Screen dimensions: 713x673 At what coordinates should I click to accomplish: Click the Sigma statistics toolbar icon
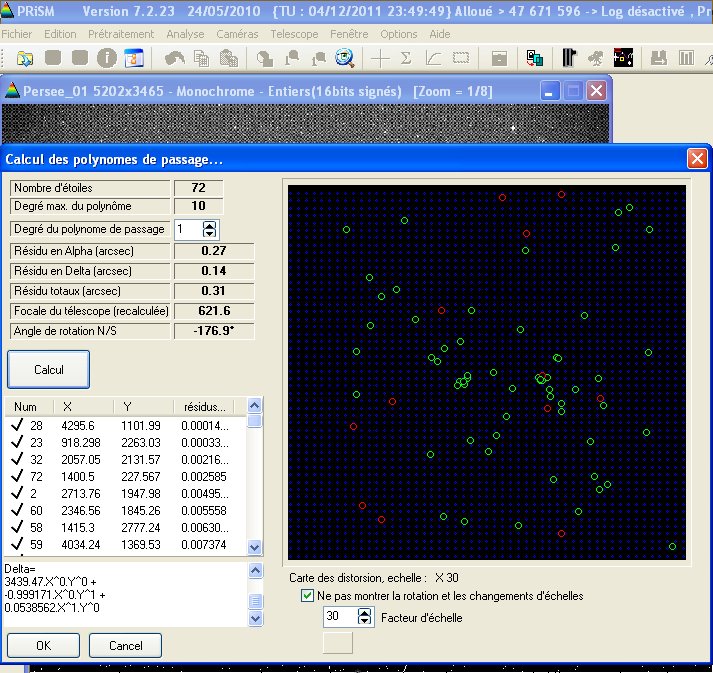(407, 58)
